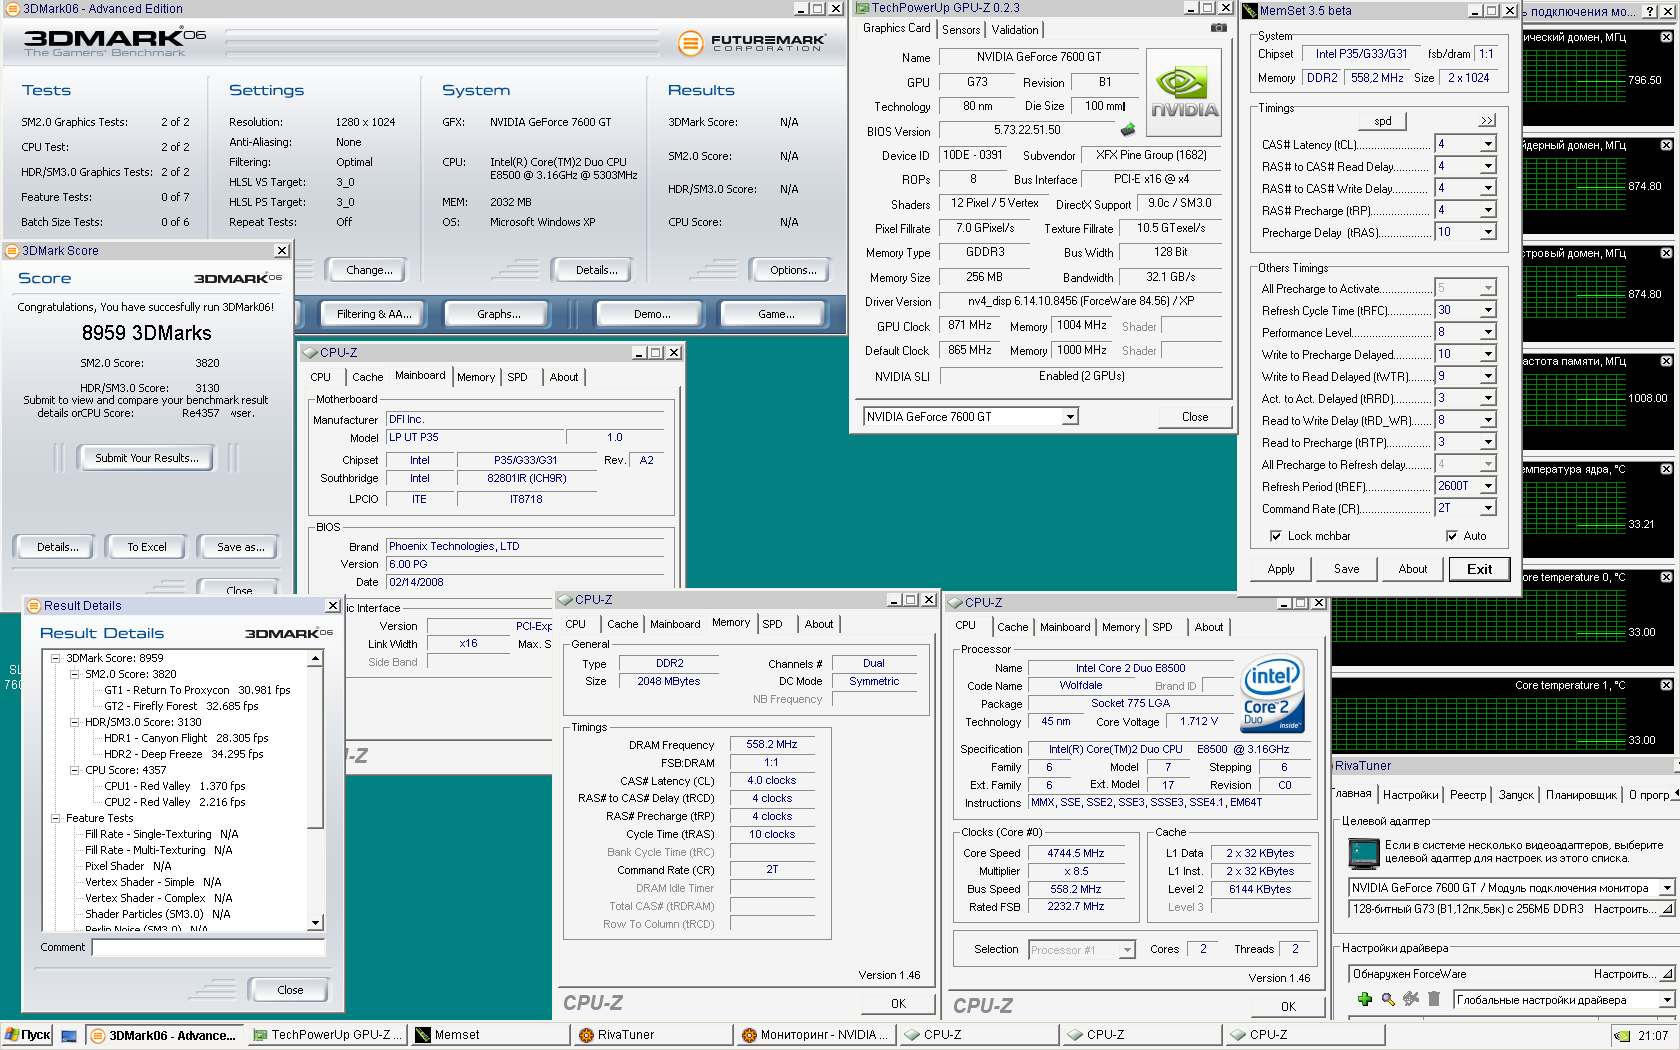Screen dimensions: 1680x1050
Task: Click the green plus add icon in RivaTuner
Action: 1365,999
